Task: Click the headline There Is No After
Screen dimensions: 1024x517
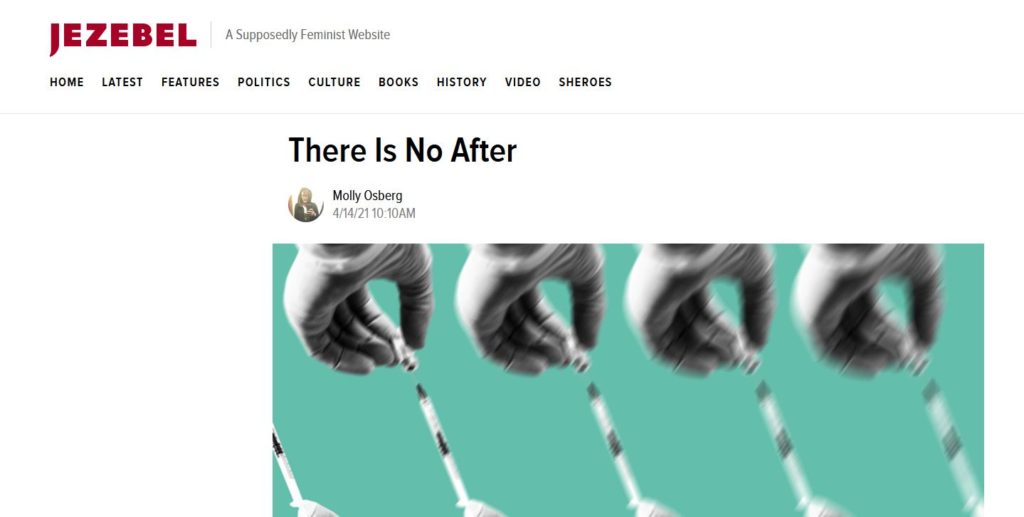Action: coord(402,150)
